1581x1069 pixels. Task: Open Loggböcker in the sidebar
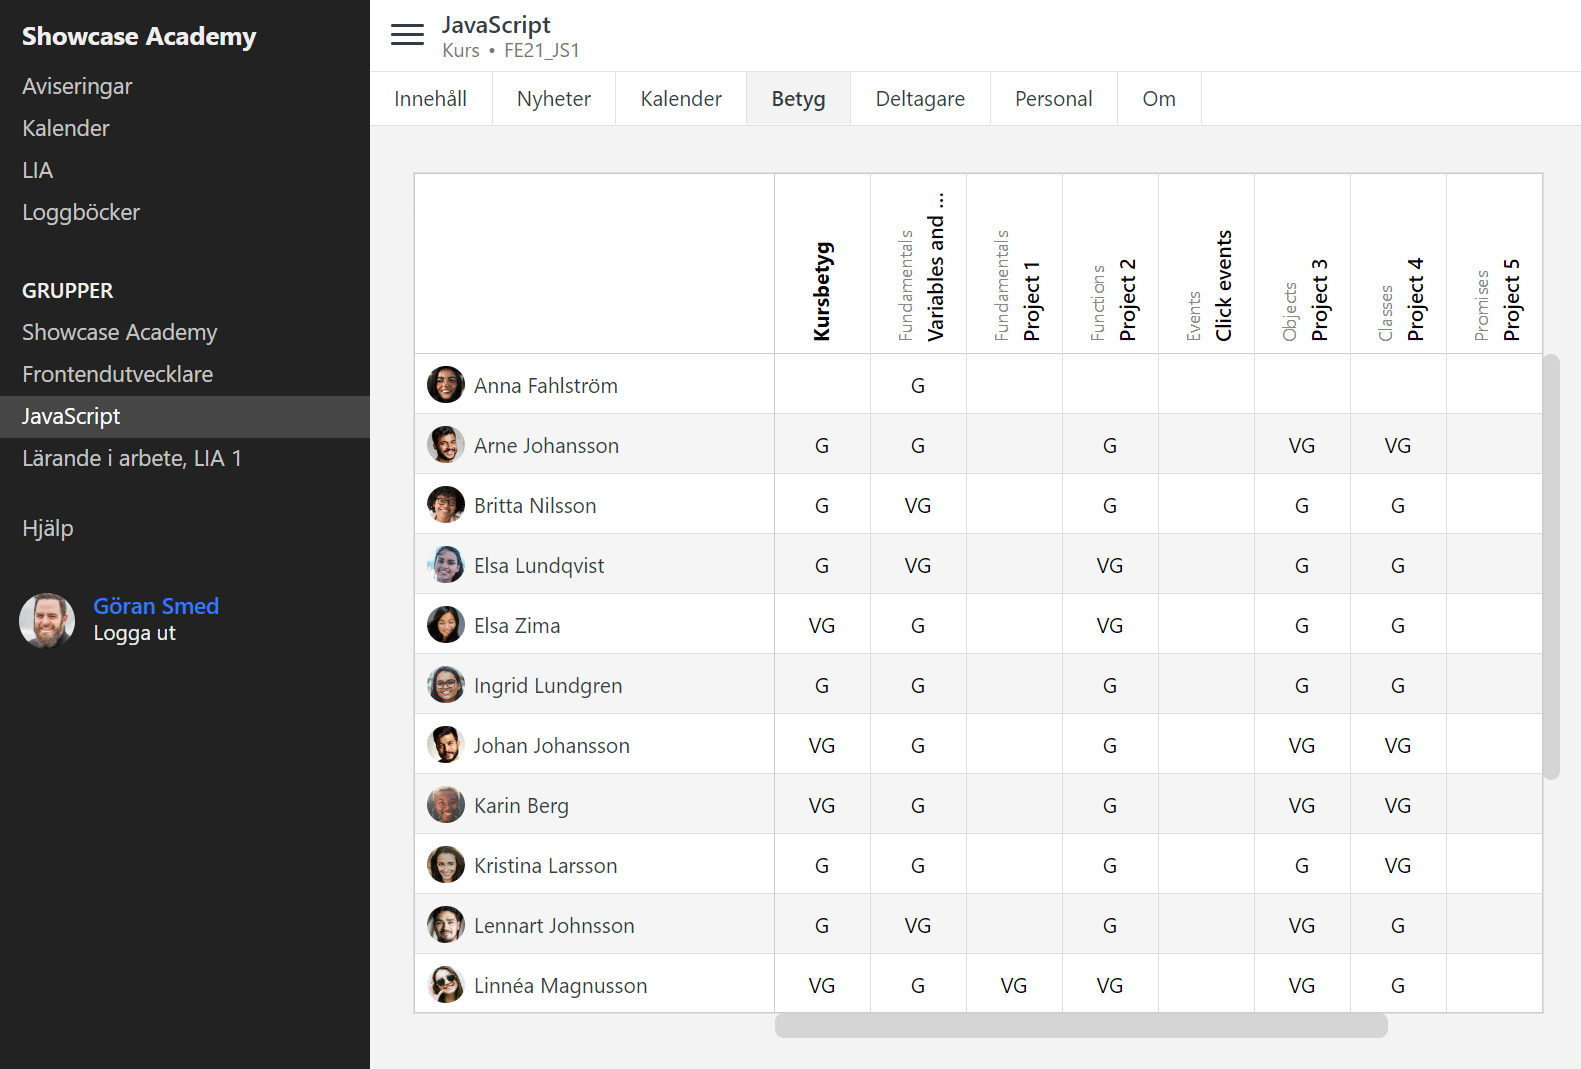(x=81, y=212)
